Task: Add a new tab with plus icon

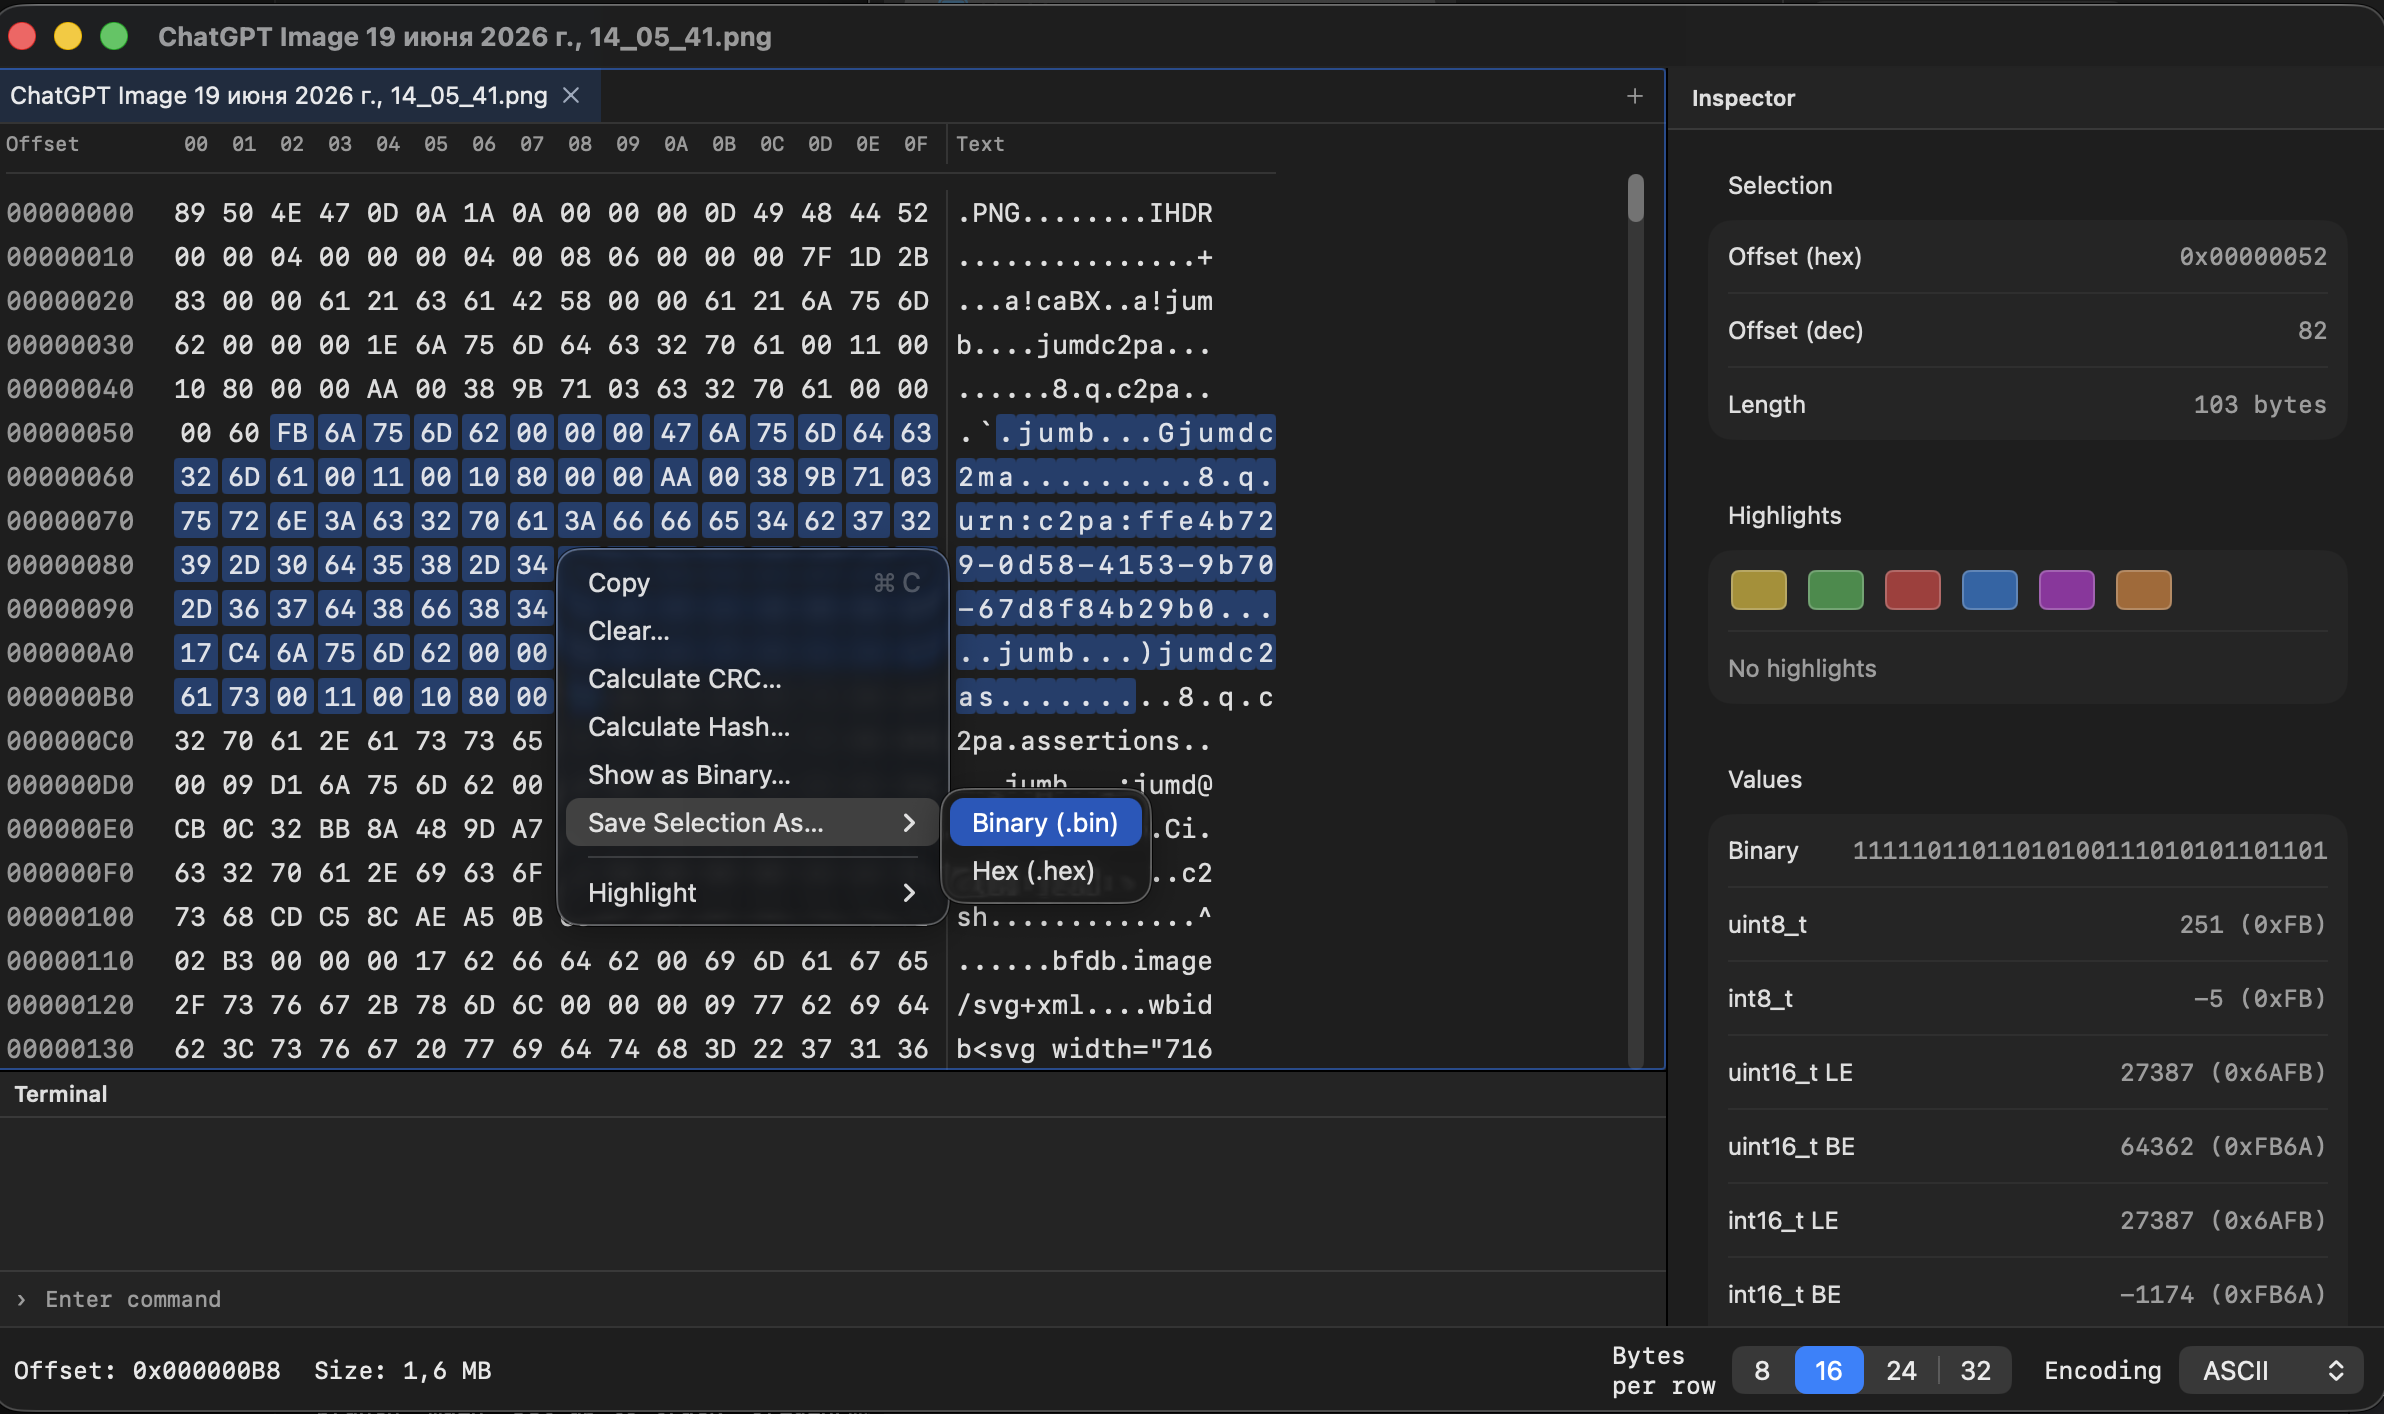Action: tap(1634, 96)
